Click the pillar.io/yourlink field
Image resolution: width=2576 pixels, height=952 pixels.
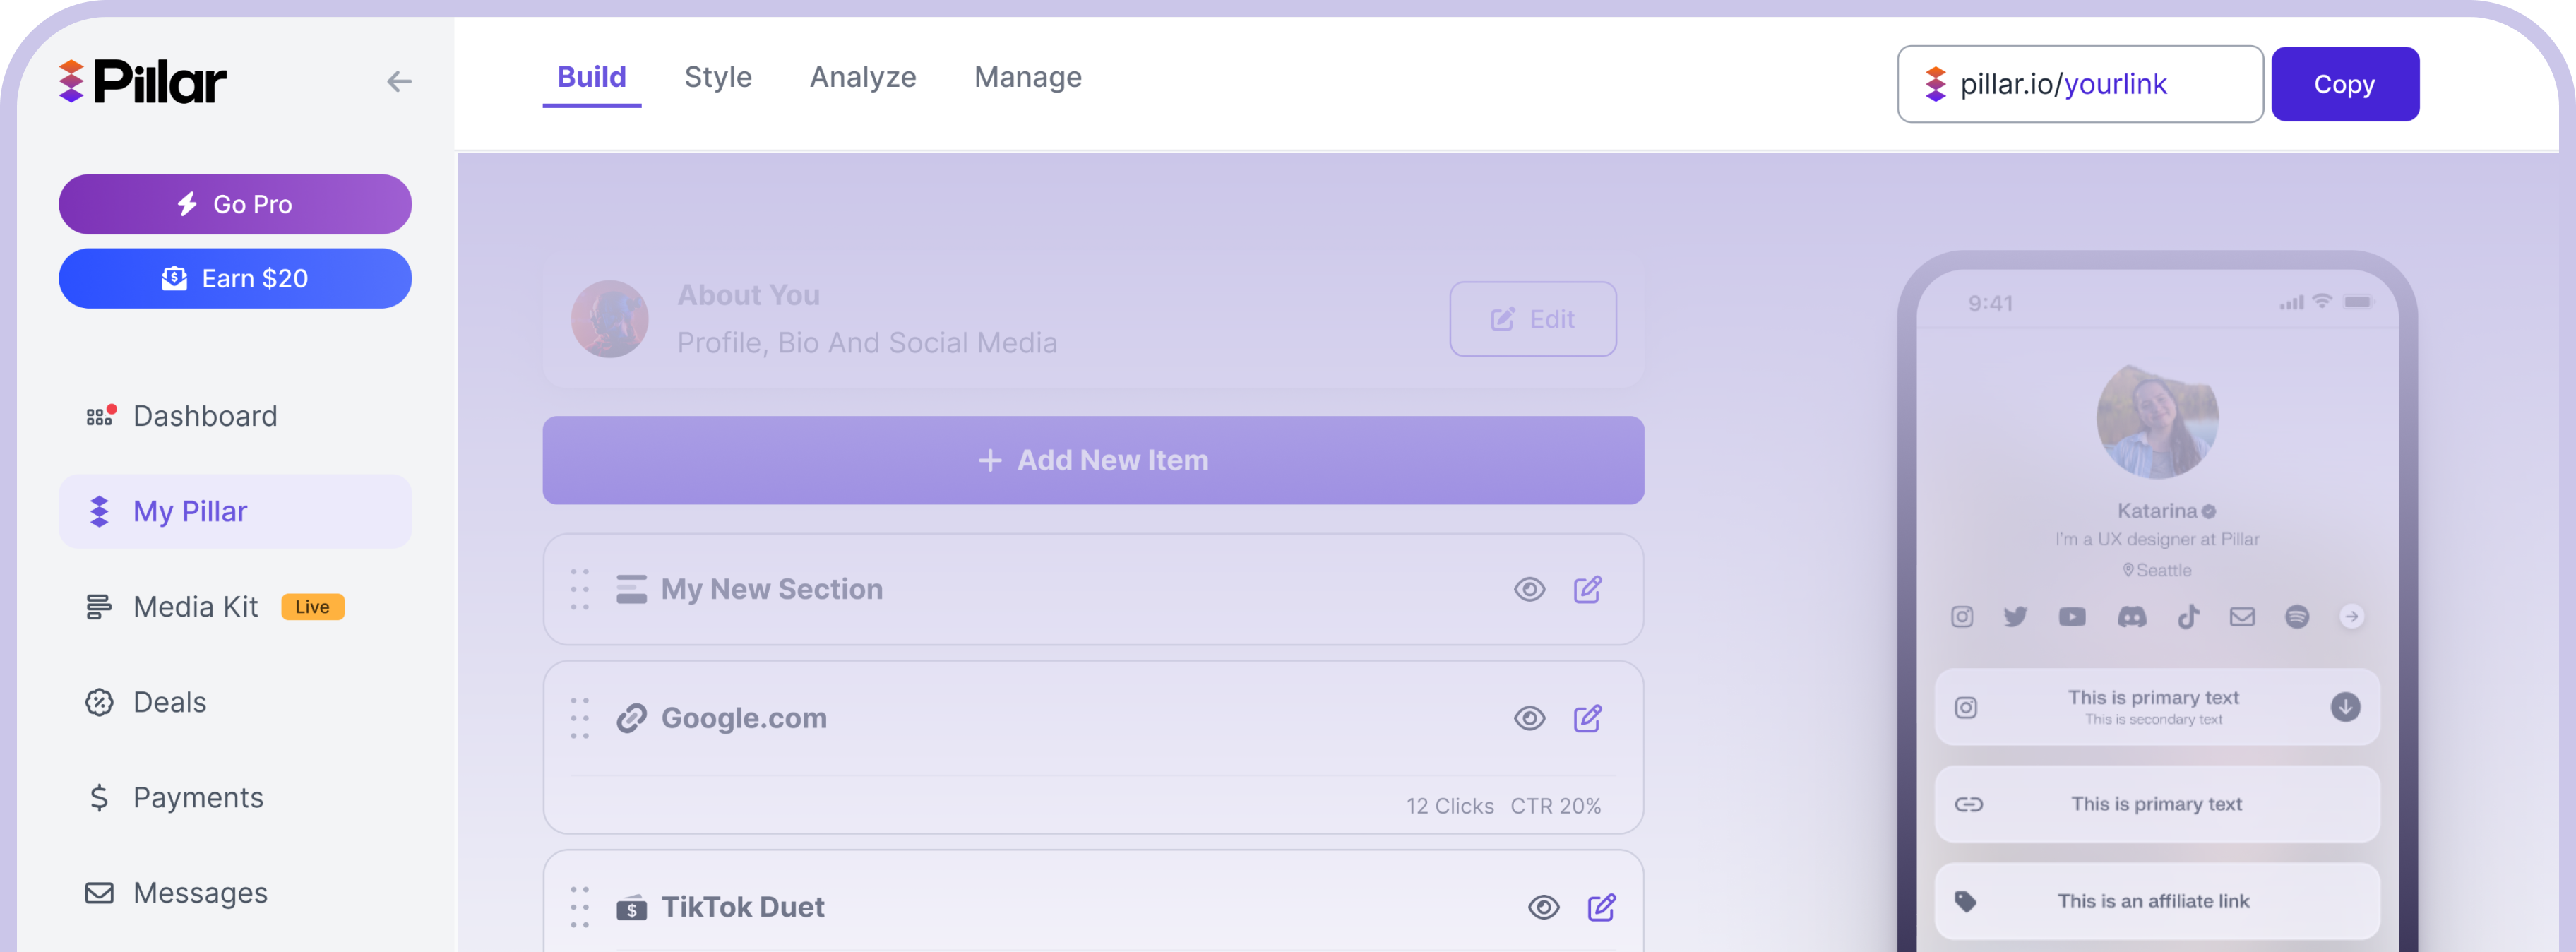pos(2080,84)
